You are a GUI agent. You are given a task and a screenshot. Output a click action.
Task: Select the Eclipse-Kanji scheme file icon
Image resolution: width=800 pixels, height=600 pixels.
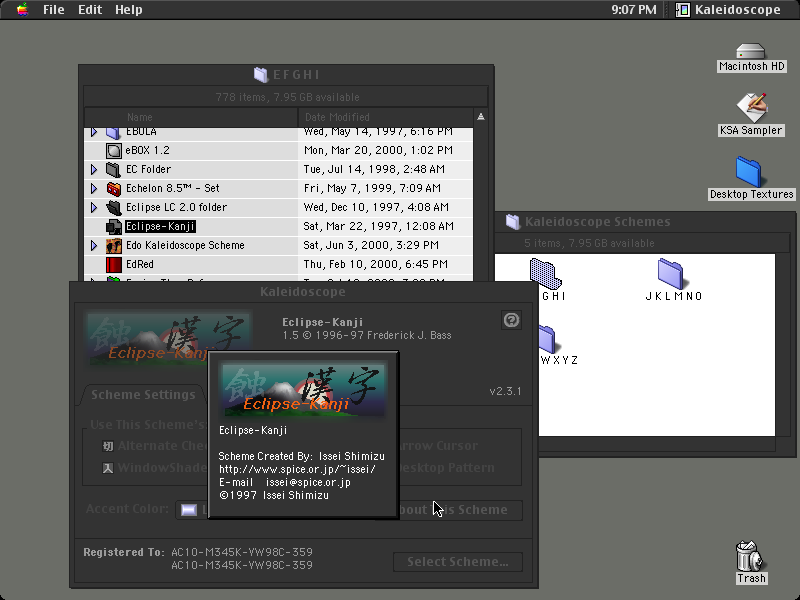click(113, 227)
